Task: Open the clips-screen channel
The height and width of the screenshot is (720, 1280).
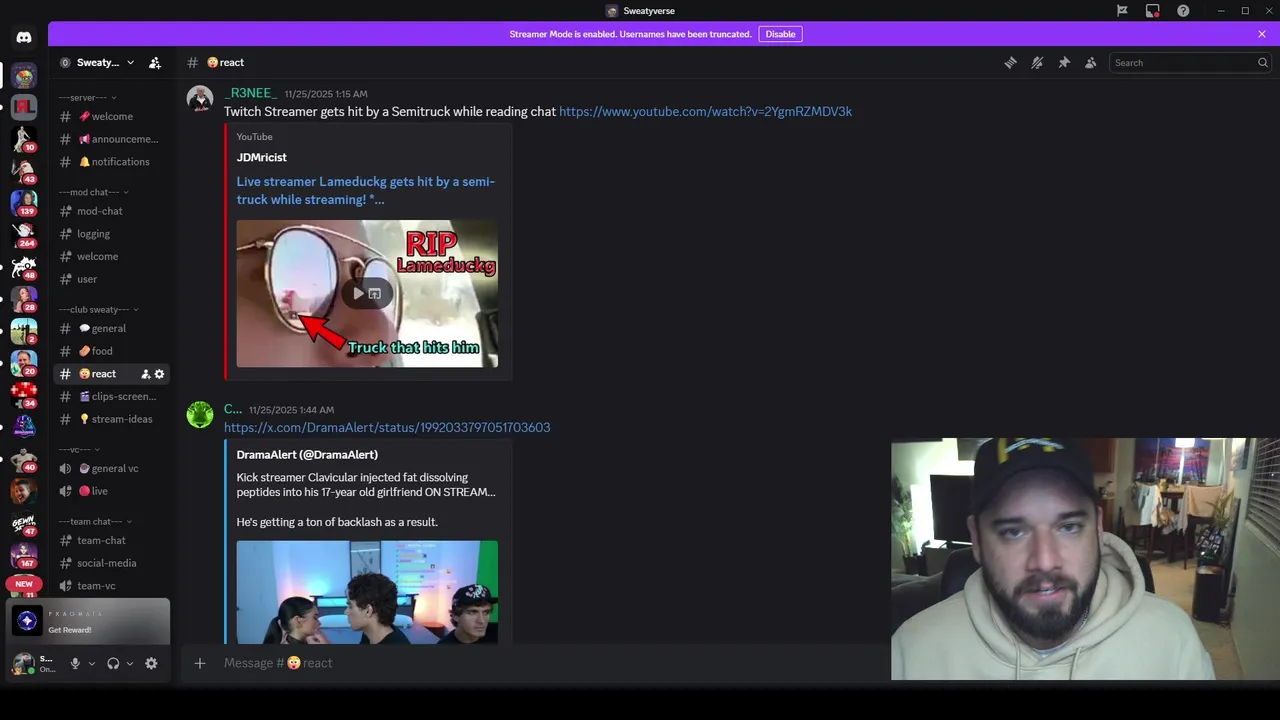Action: 111,396
